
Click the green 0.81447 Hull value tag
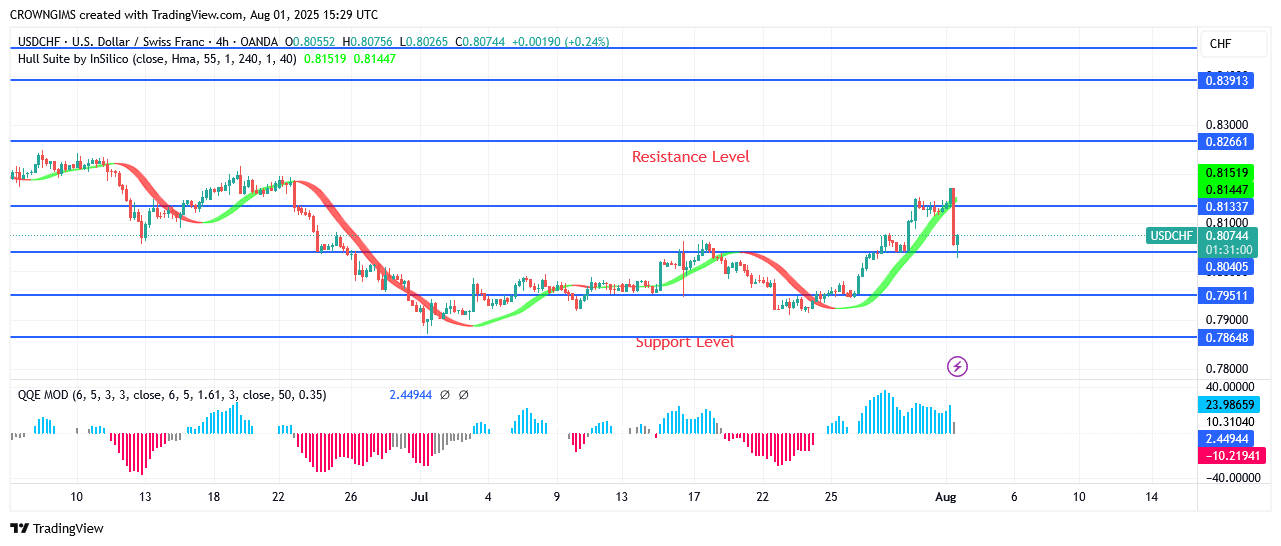point(1227,189)
